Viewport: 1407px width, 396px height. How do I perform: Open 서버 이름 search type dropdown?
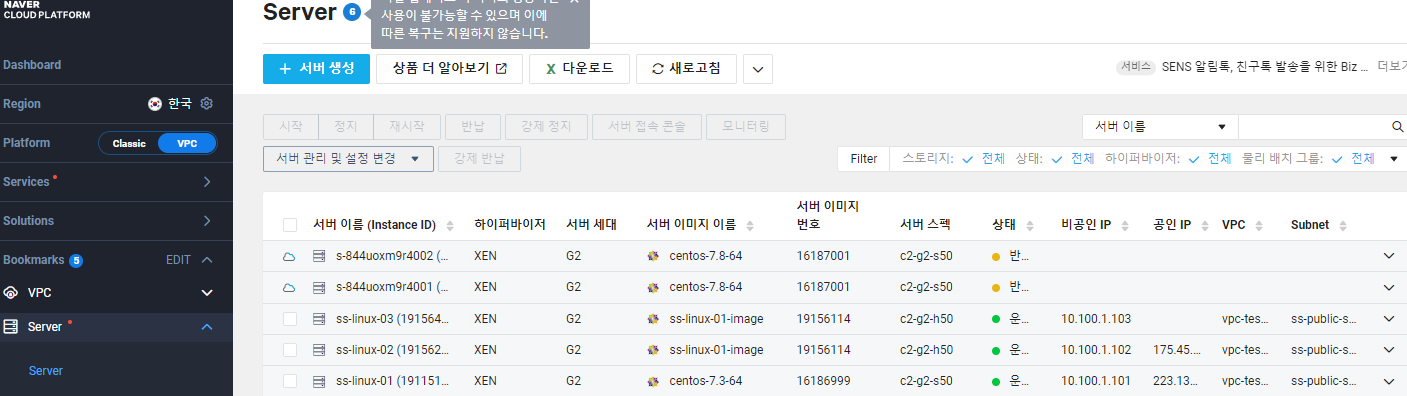tap(1160, 127)
